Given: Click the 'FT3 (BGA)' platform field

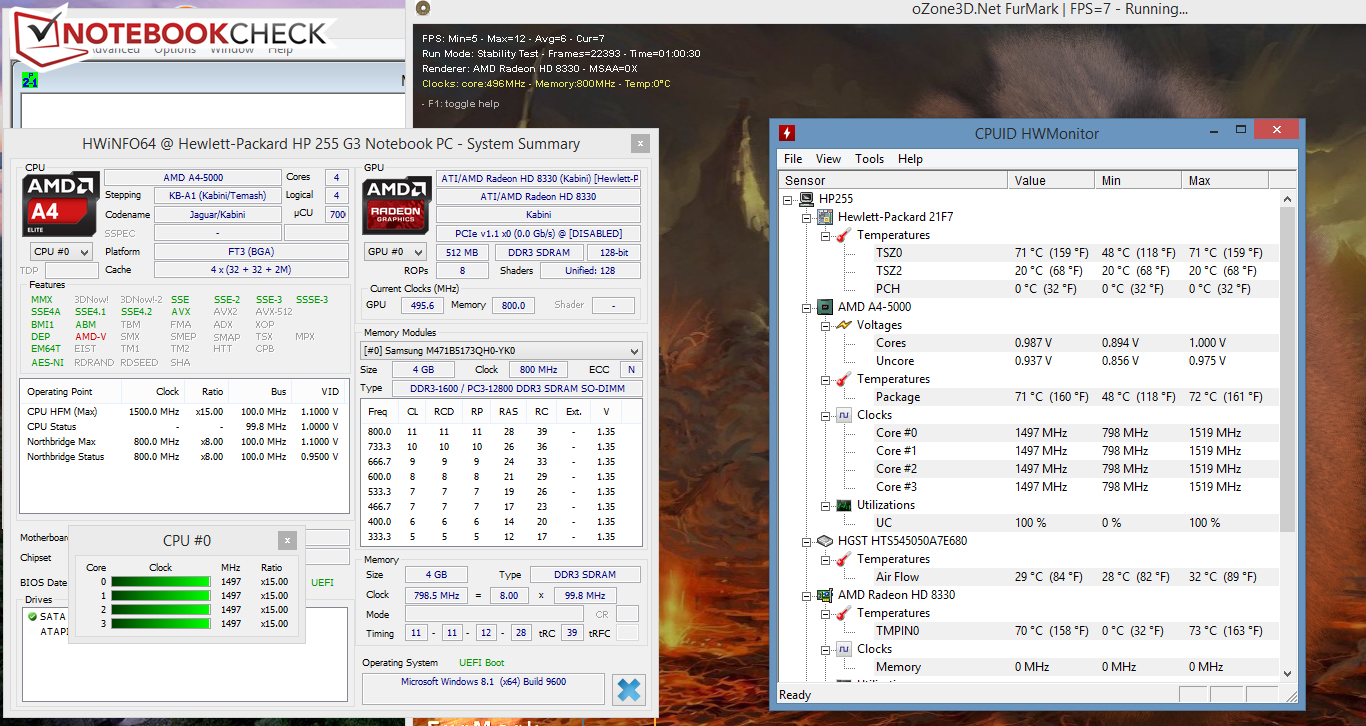Looking at the screenshot, I should [x=251, y=252].
